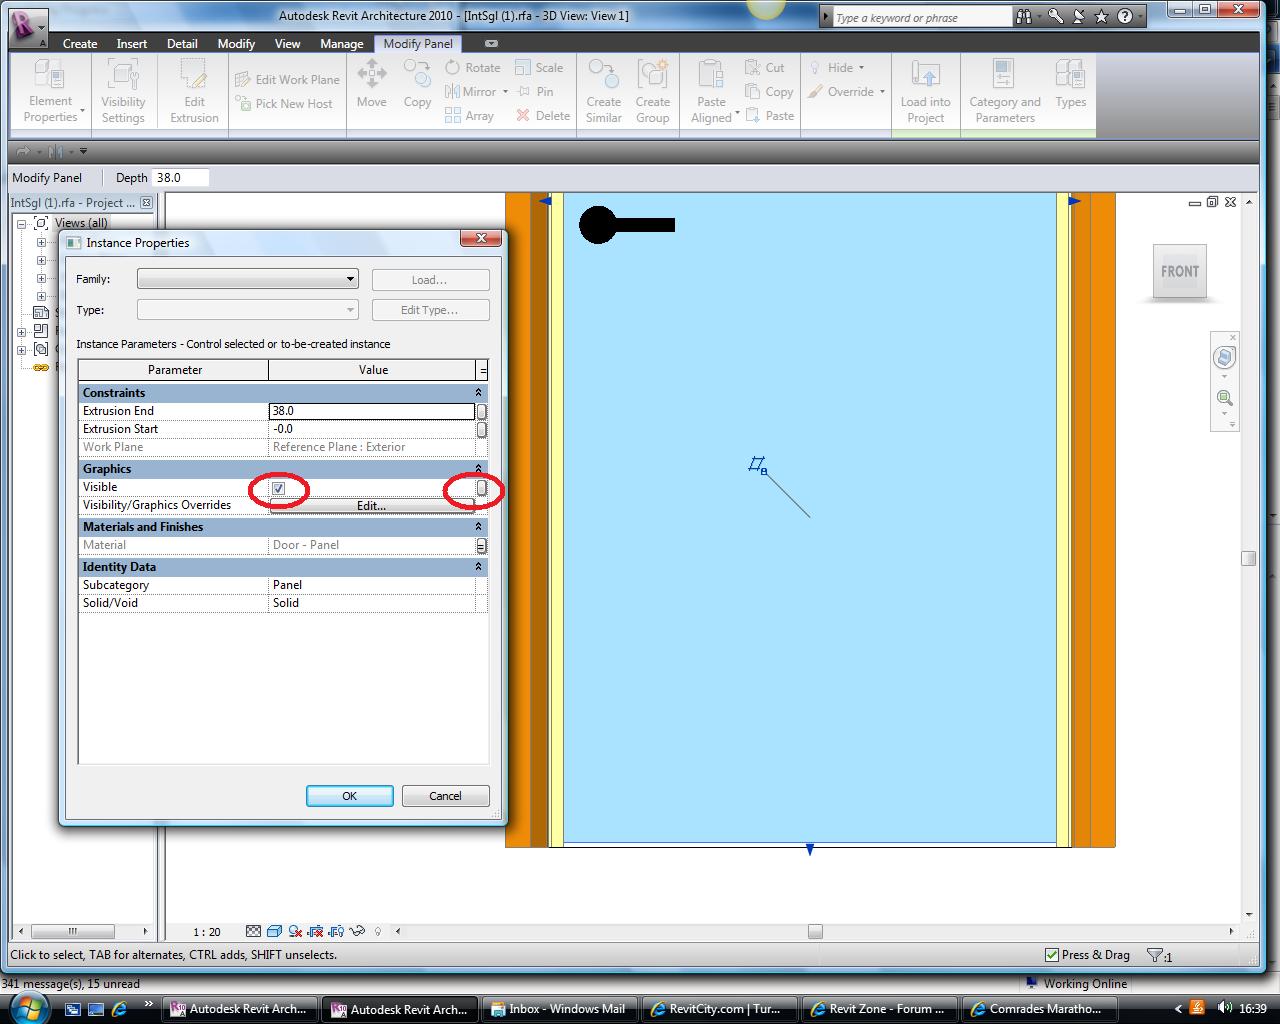Open Category and Parameters
The width and height of the screenshot is (1280, 1024).
(1004, 91)
